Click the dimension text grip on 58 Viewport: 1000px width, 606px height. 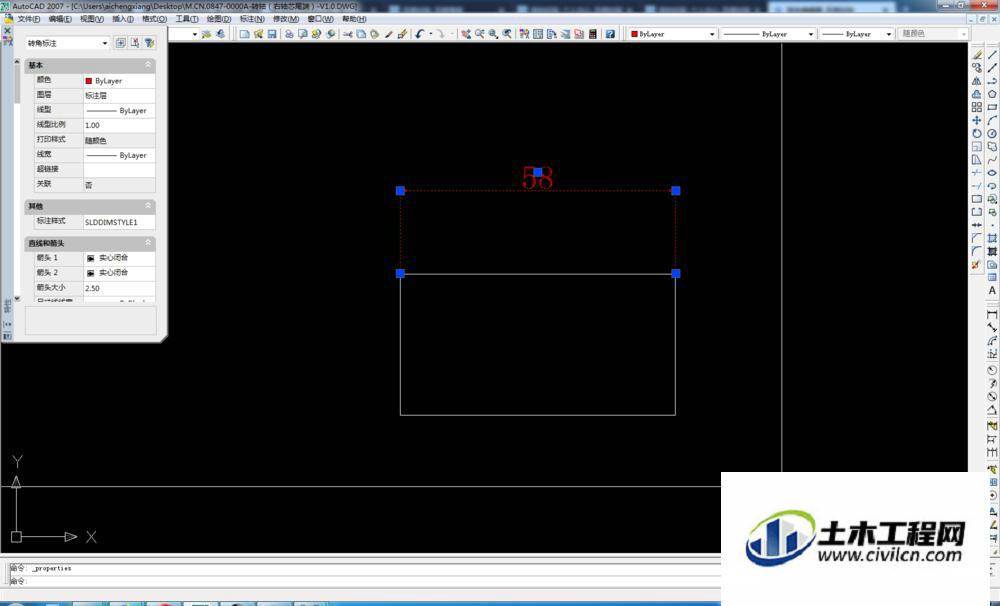pos(538,172)
